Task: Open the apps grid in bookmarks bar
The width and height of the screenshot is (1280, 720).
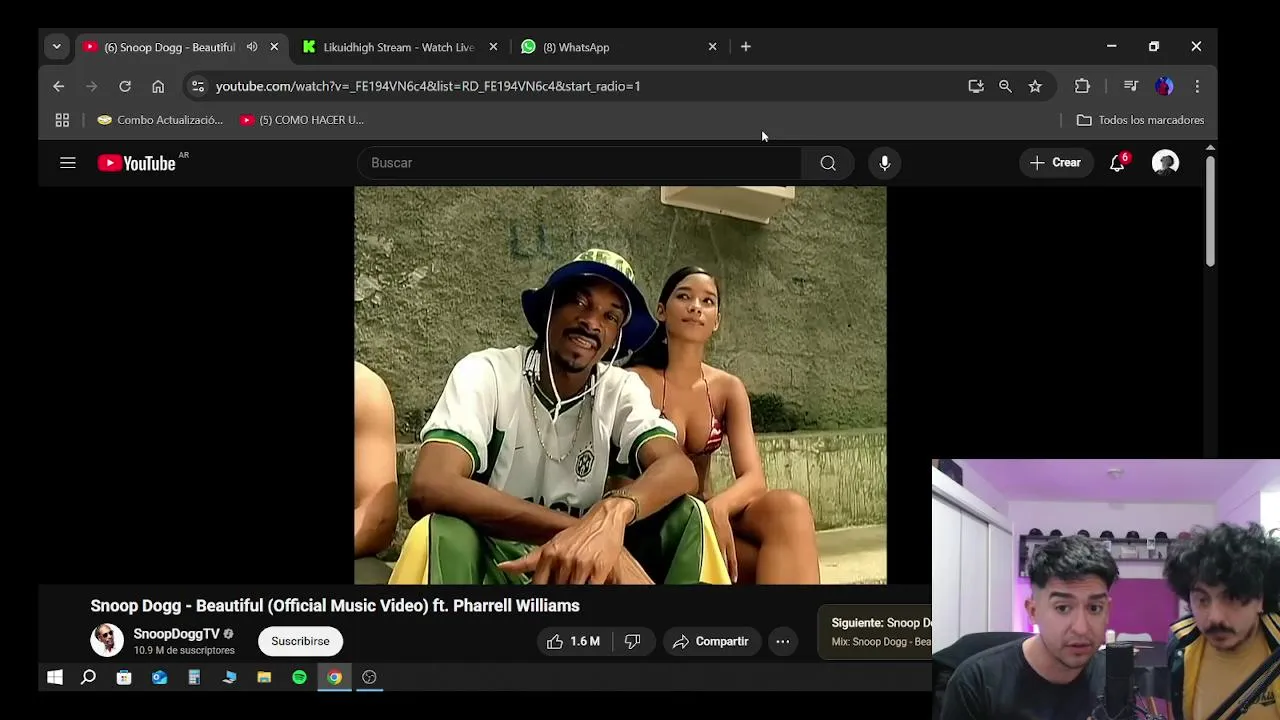Action: point(62,120)
